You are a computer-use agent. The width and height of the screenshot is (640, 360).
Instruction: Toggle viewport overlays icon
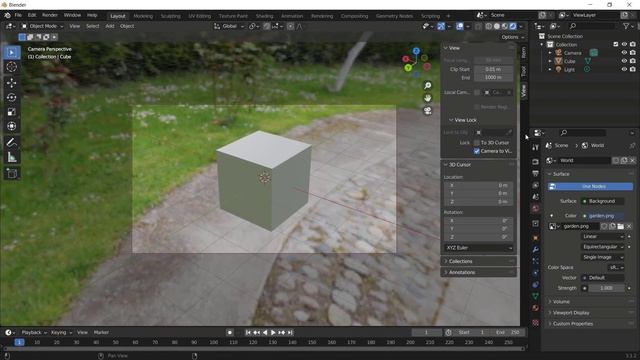pyautogui.click(x=460, y=26)
